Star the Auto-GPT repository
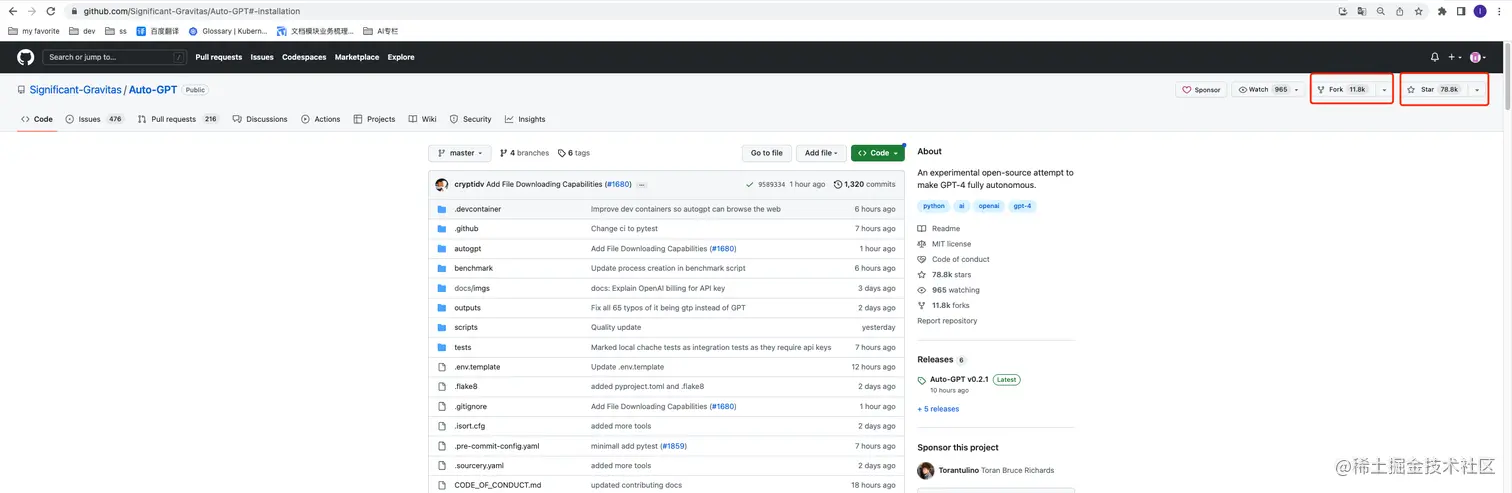This screenshot has width=1512, height=493. point(1433,90)
